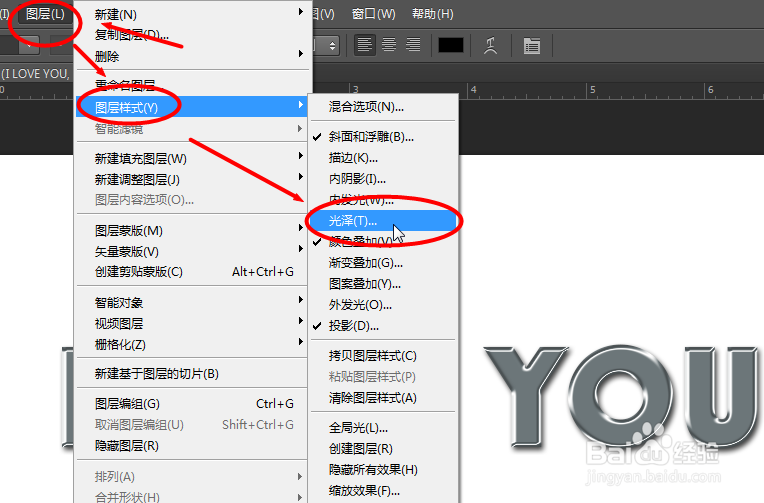764x503 pixels.
Task: Select 图案叠加(Y)... style
Action: (x=383, y=284)
